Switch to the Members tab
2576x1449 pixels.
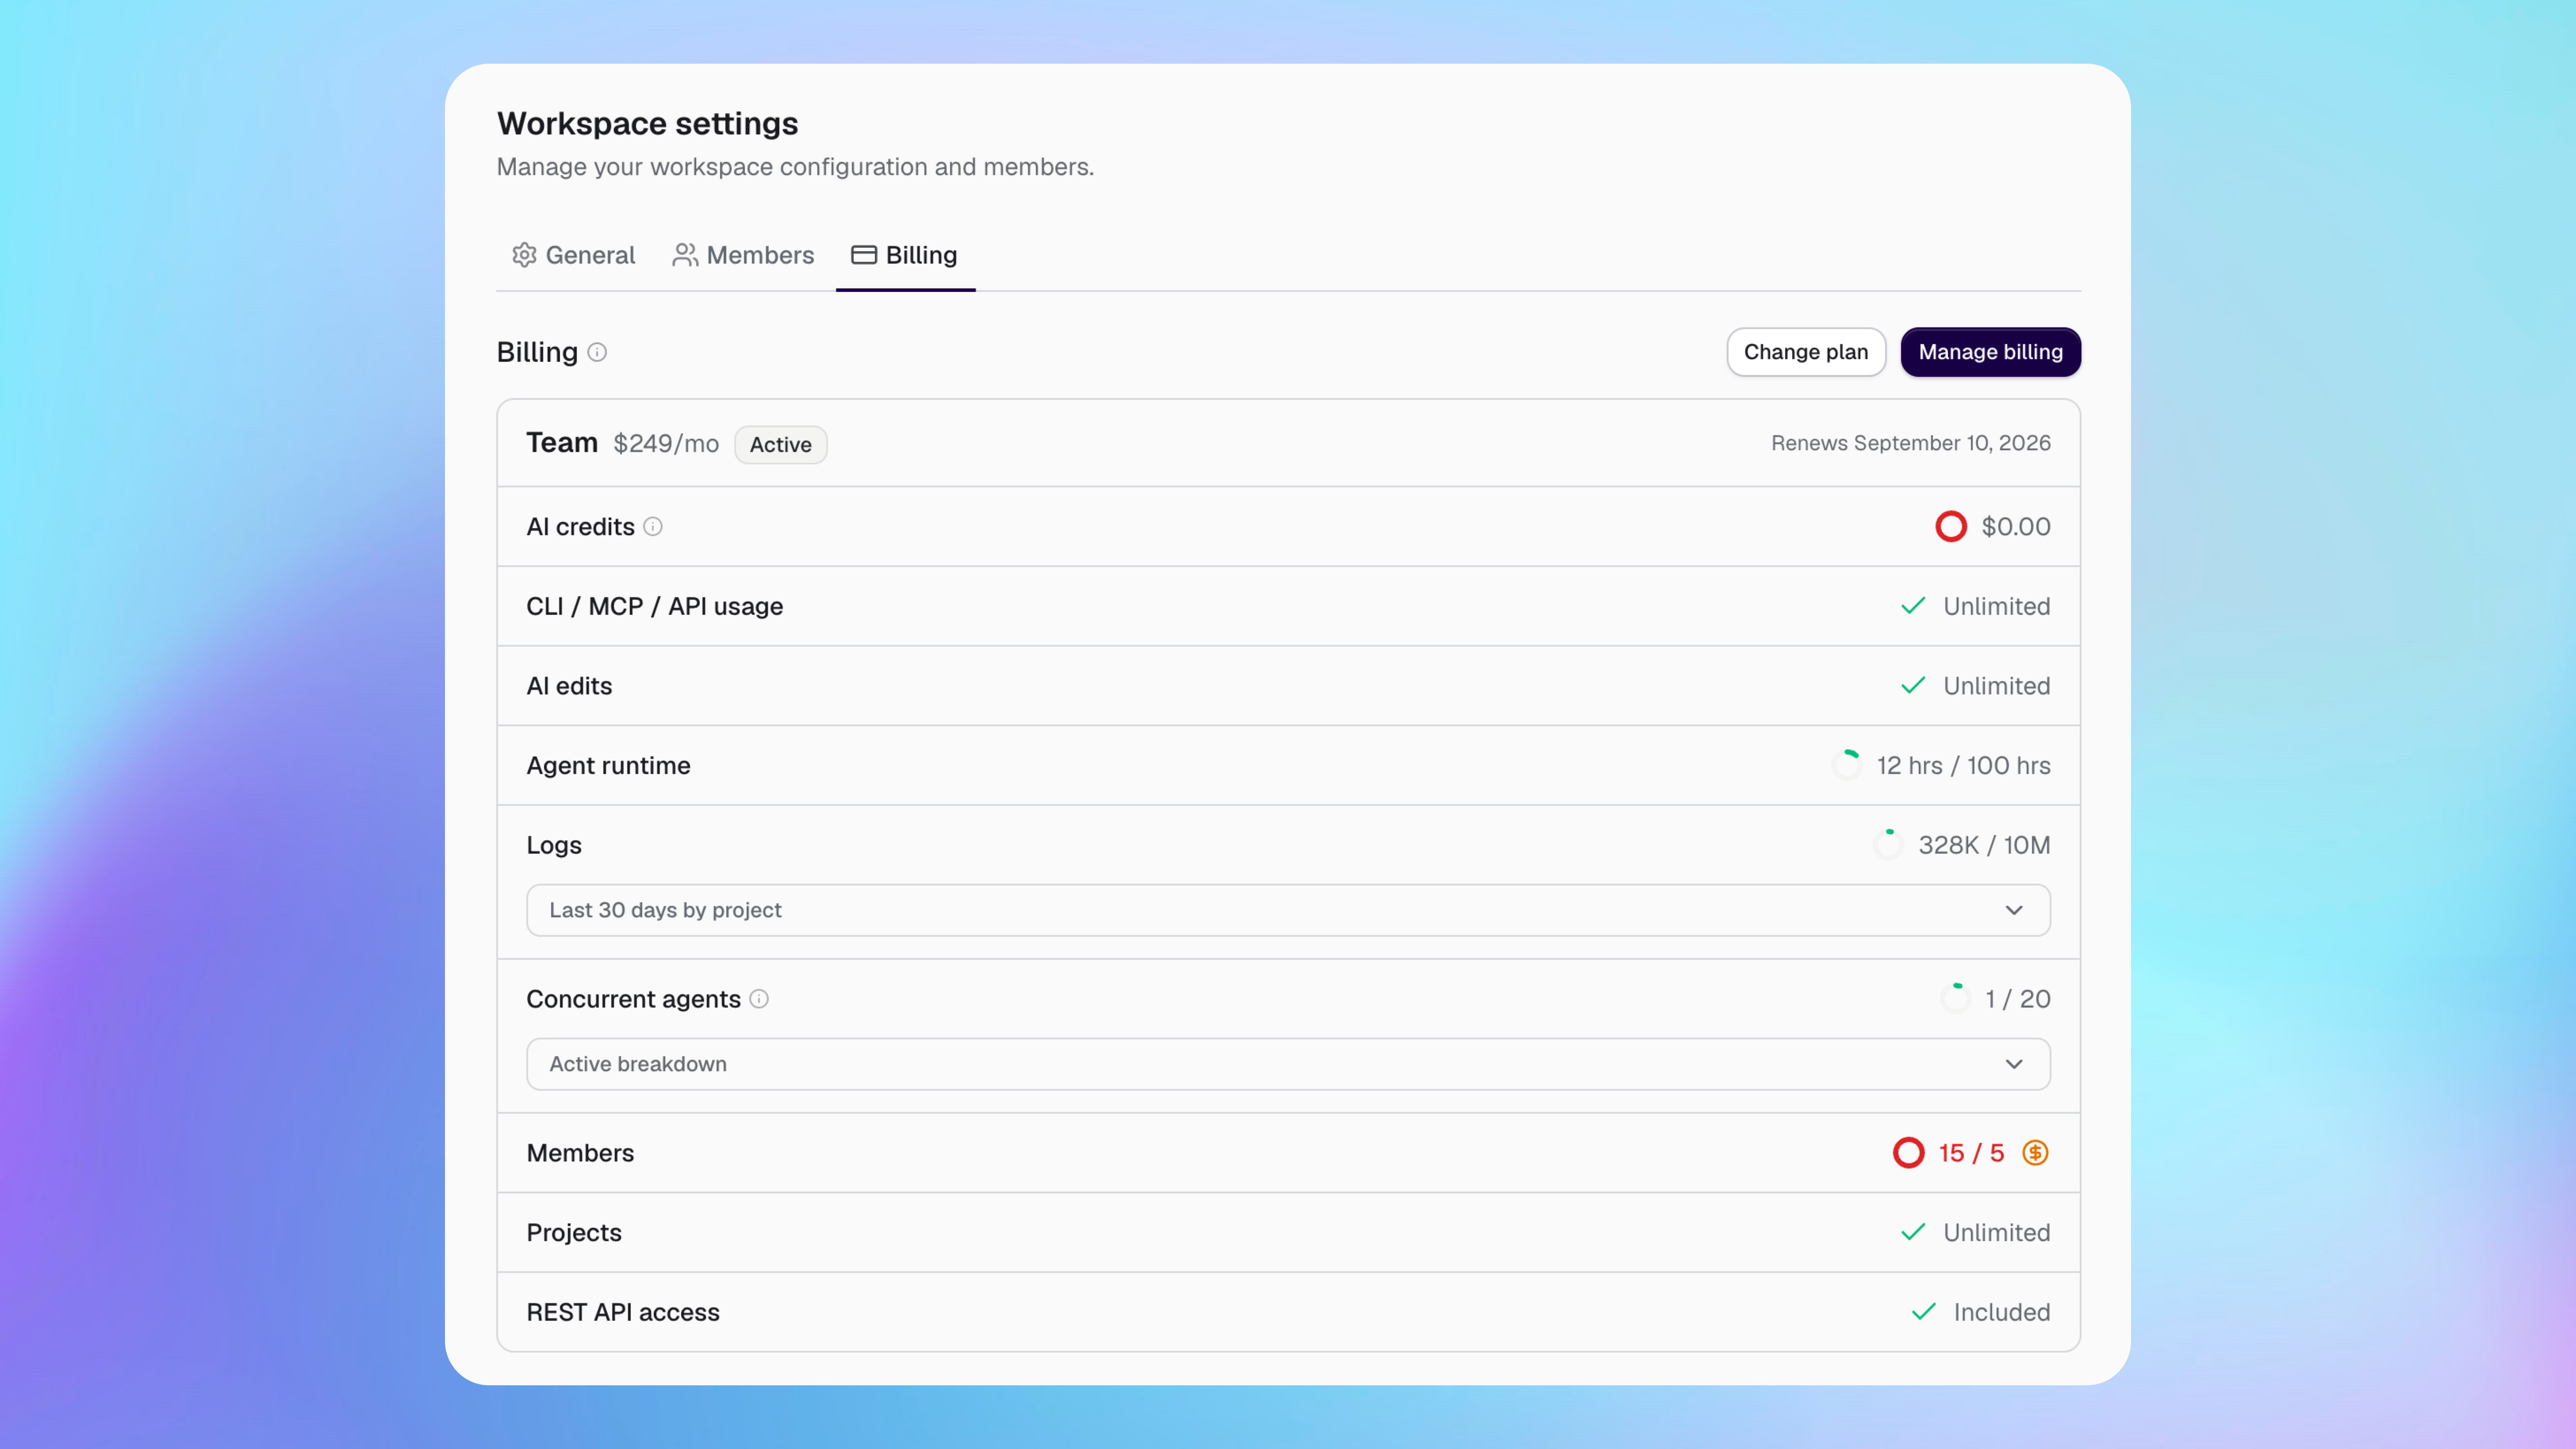743,255
